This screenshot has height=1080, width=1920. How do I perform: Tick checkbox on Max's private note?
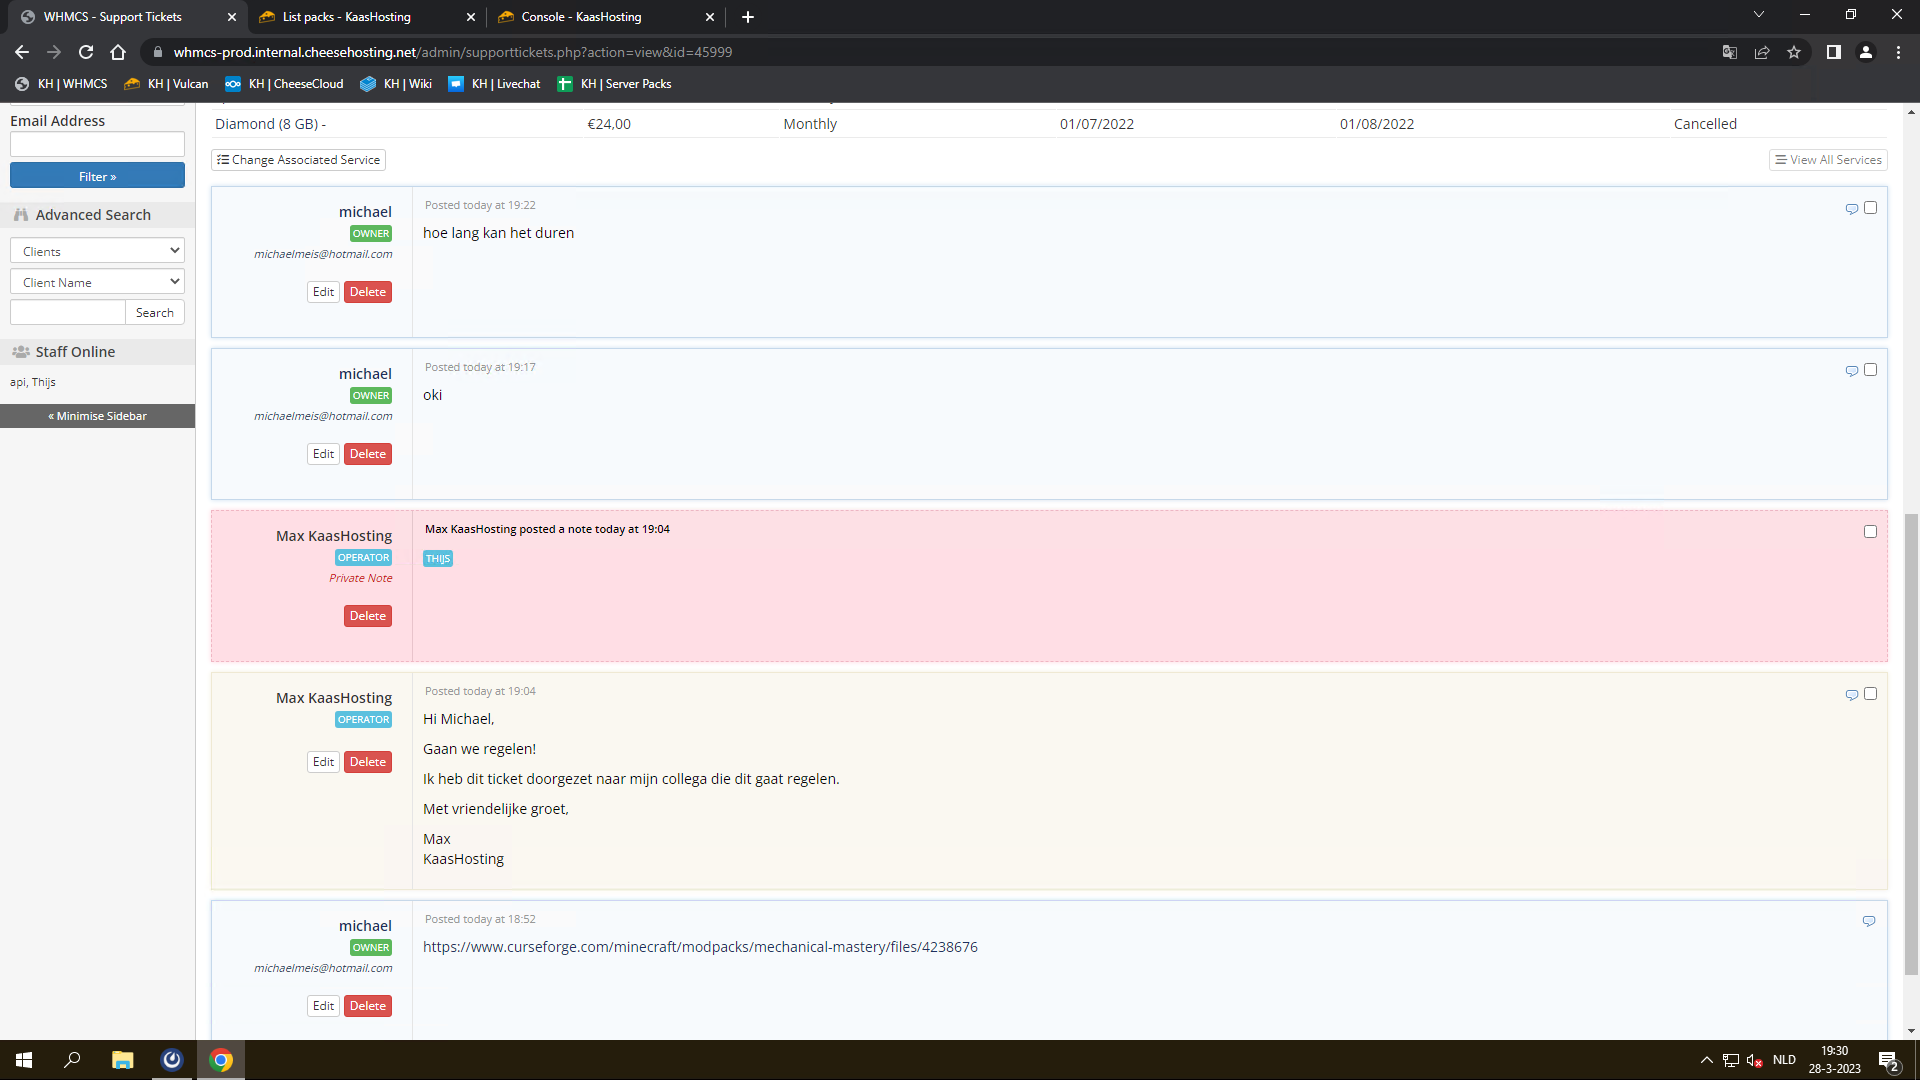[x=1870, y=532]
